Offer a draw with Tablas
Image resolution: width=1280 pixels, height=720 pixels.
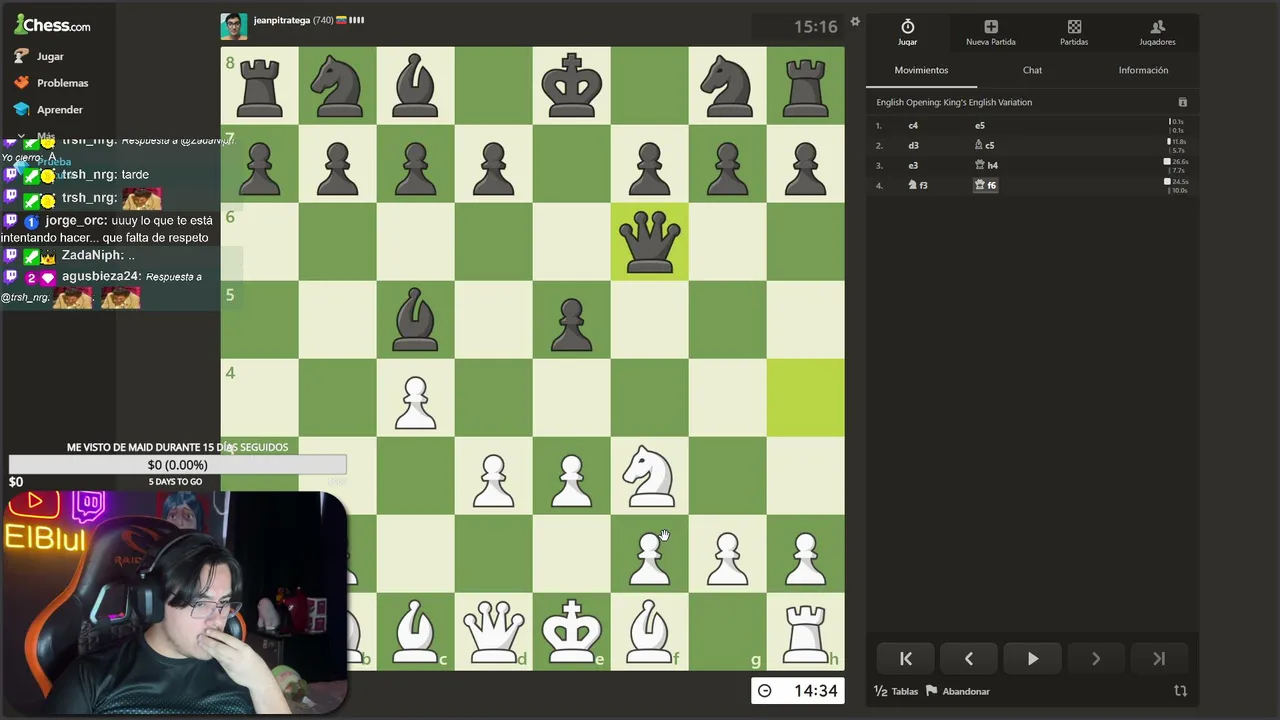point(896,691)
